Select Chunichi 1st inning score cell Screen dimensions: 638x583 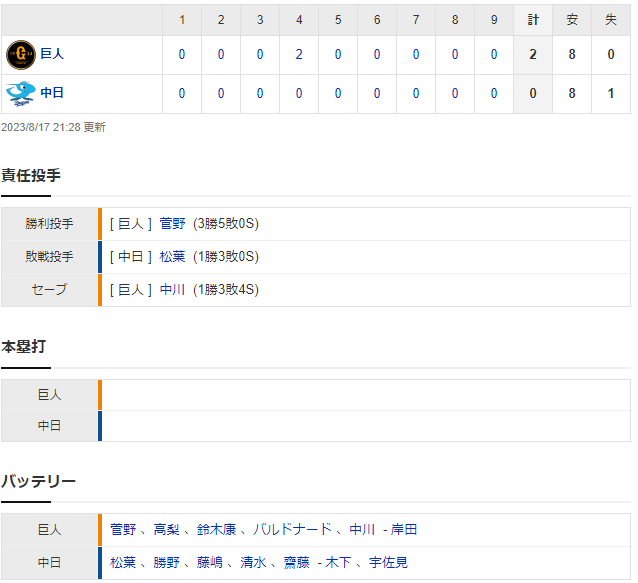click(182, 94)
